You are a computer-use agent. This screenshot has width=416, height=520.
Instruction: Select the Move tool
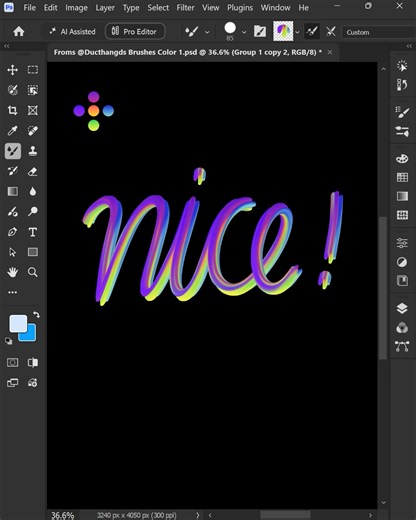tap(13, 70)
